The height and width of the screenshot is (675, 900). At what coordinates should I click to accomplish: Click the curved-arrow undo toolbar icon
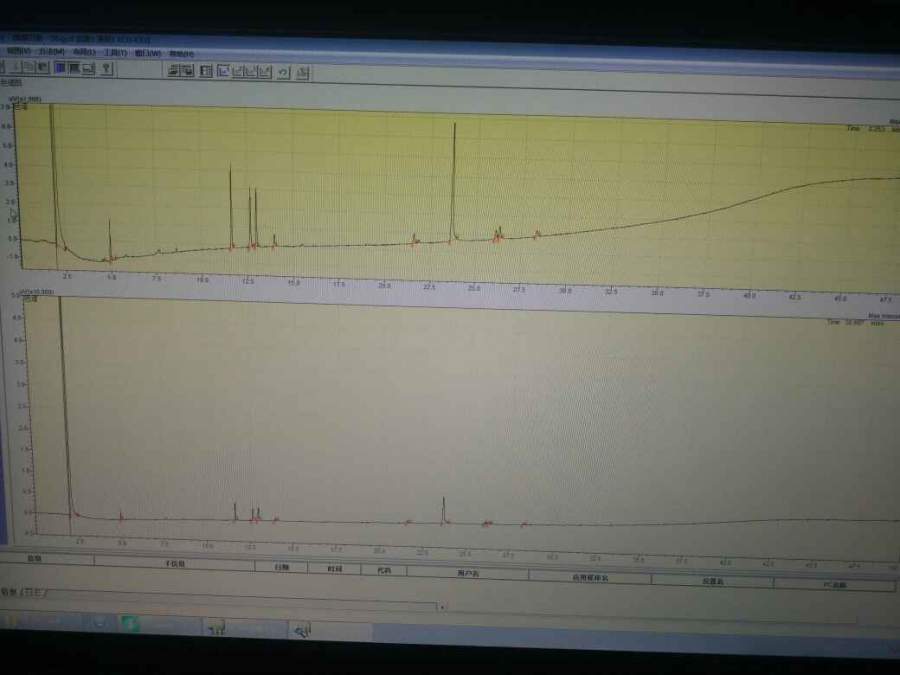click(x=284, y=72)
